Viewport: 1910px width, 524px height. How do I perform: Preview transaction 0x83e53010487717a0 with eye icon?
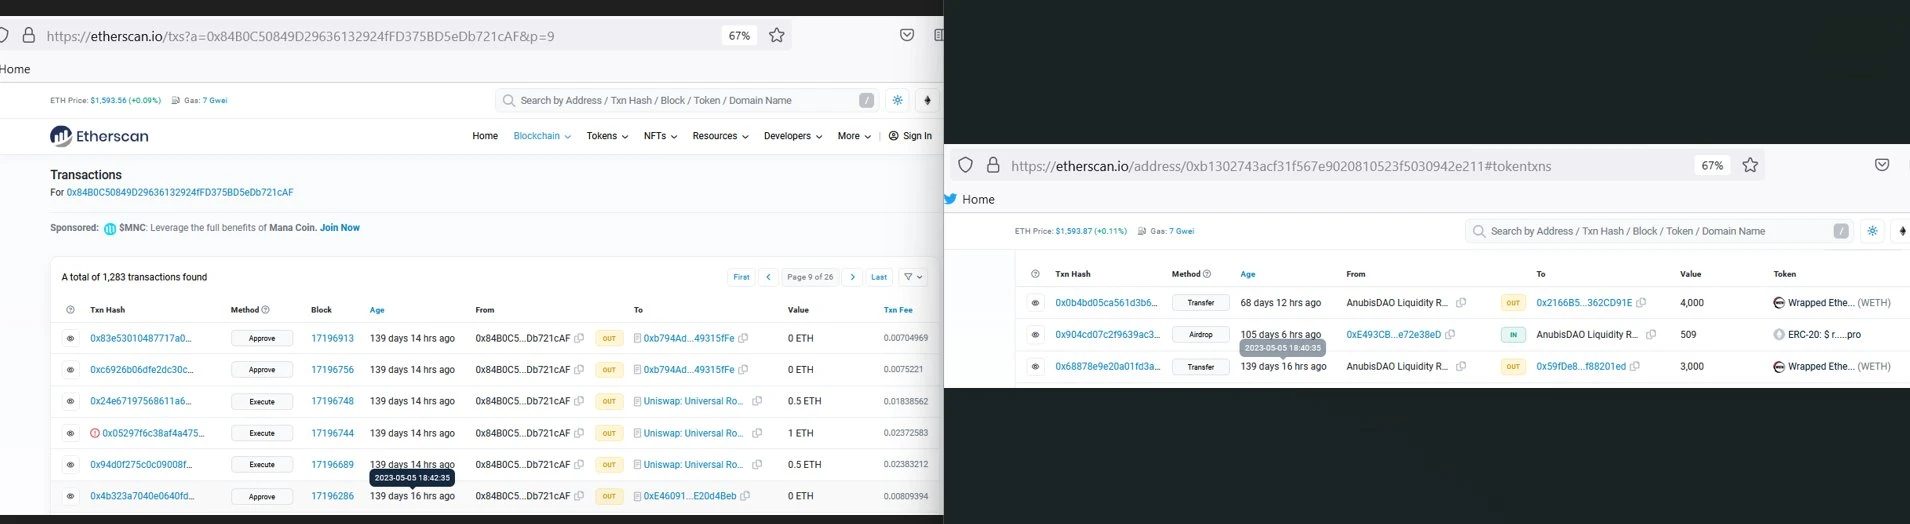[70, 338]
